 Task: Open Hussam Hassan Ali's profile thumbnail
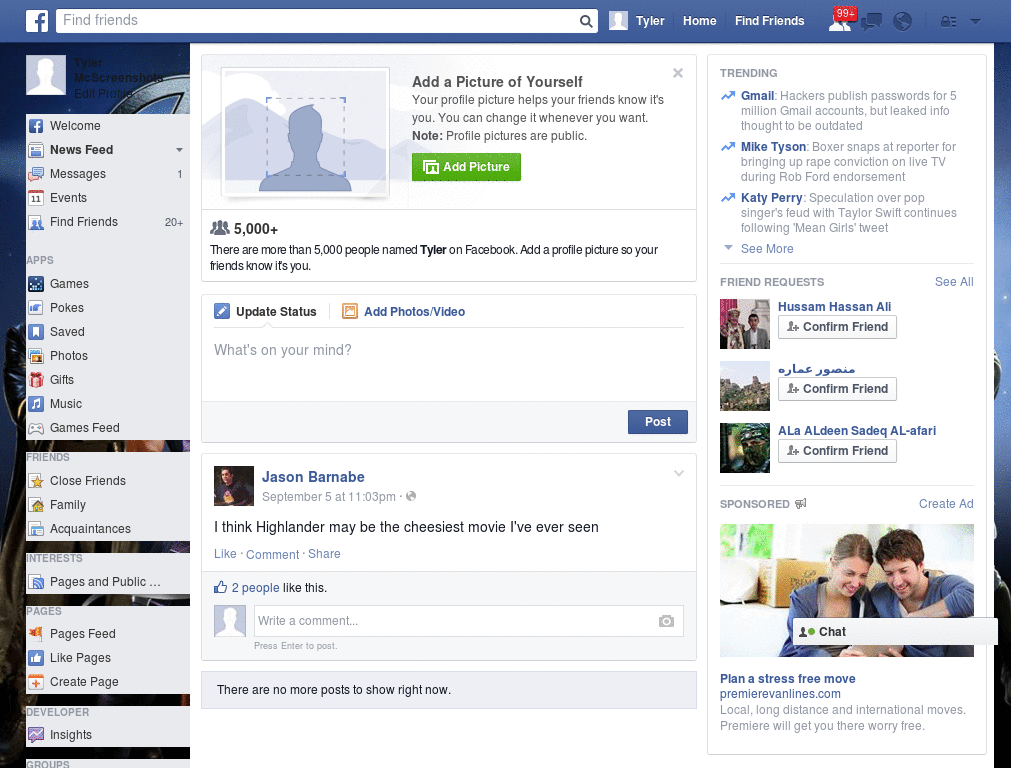point(745,324)
